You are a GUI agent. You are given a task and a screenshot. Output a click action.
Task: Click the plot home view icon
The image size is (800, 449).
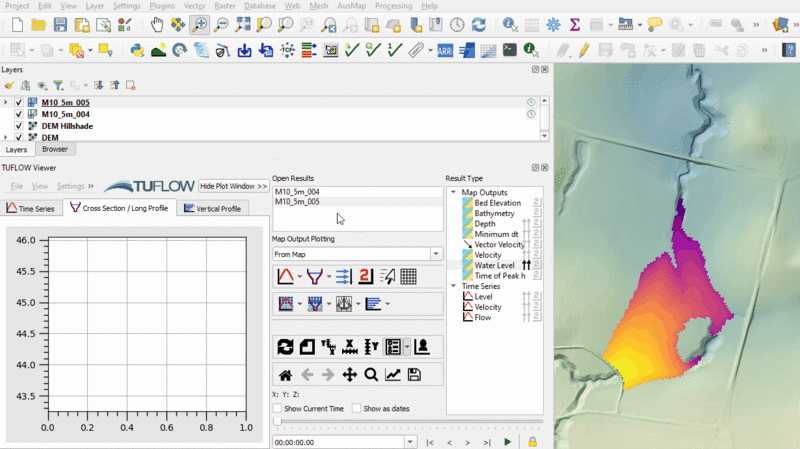[285, 375]
